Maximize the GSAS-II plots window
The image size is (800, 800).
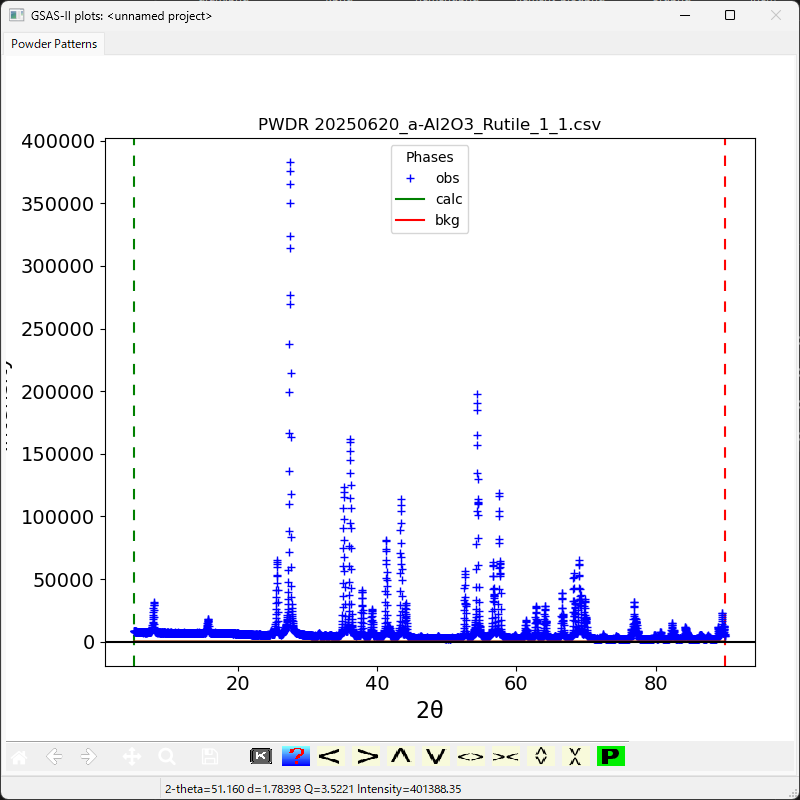(730, 16)
